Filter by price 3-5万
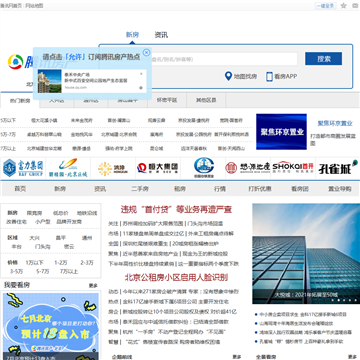360x360 pixels. (x=16, y=271)
